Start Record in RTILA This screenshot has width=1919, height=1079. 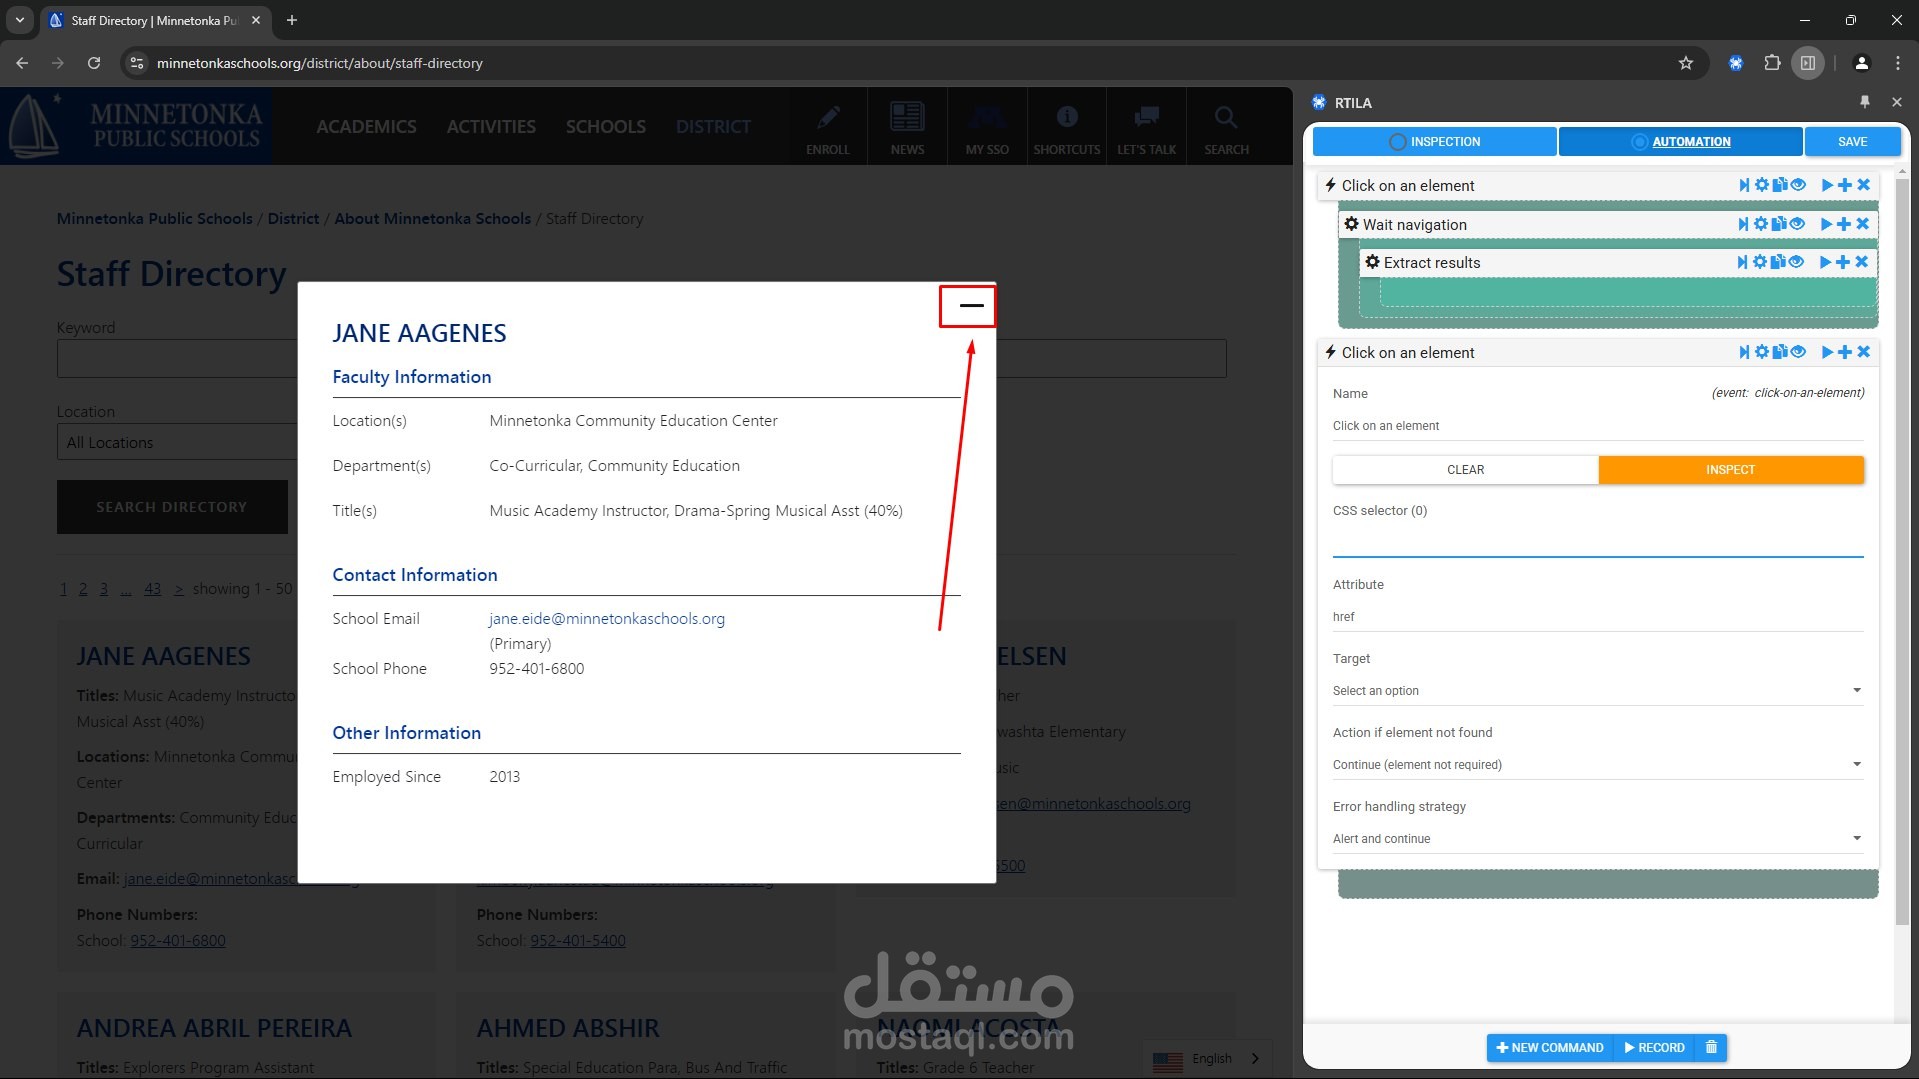click(1654, 1047)
